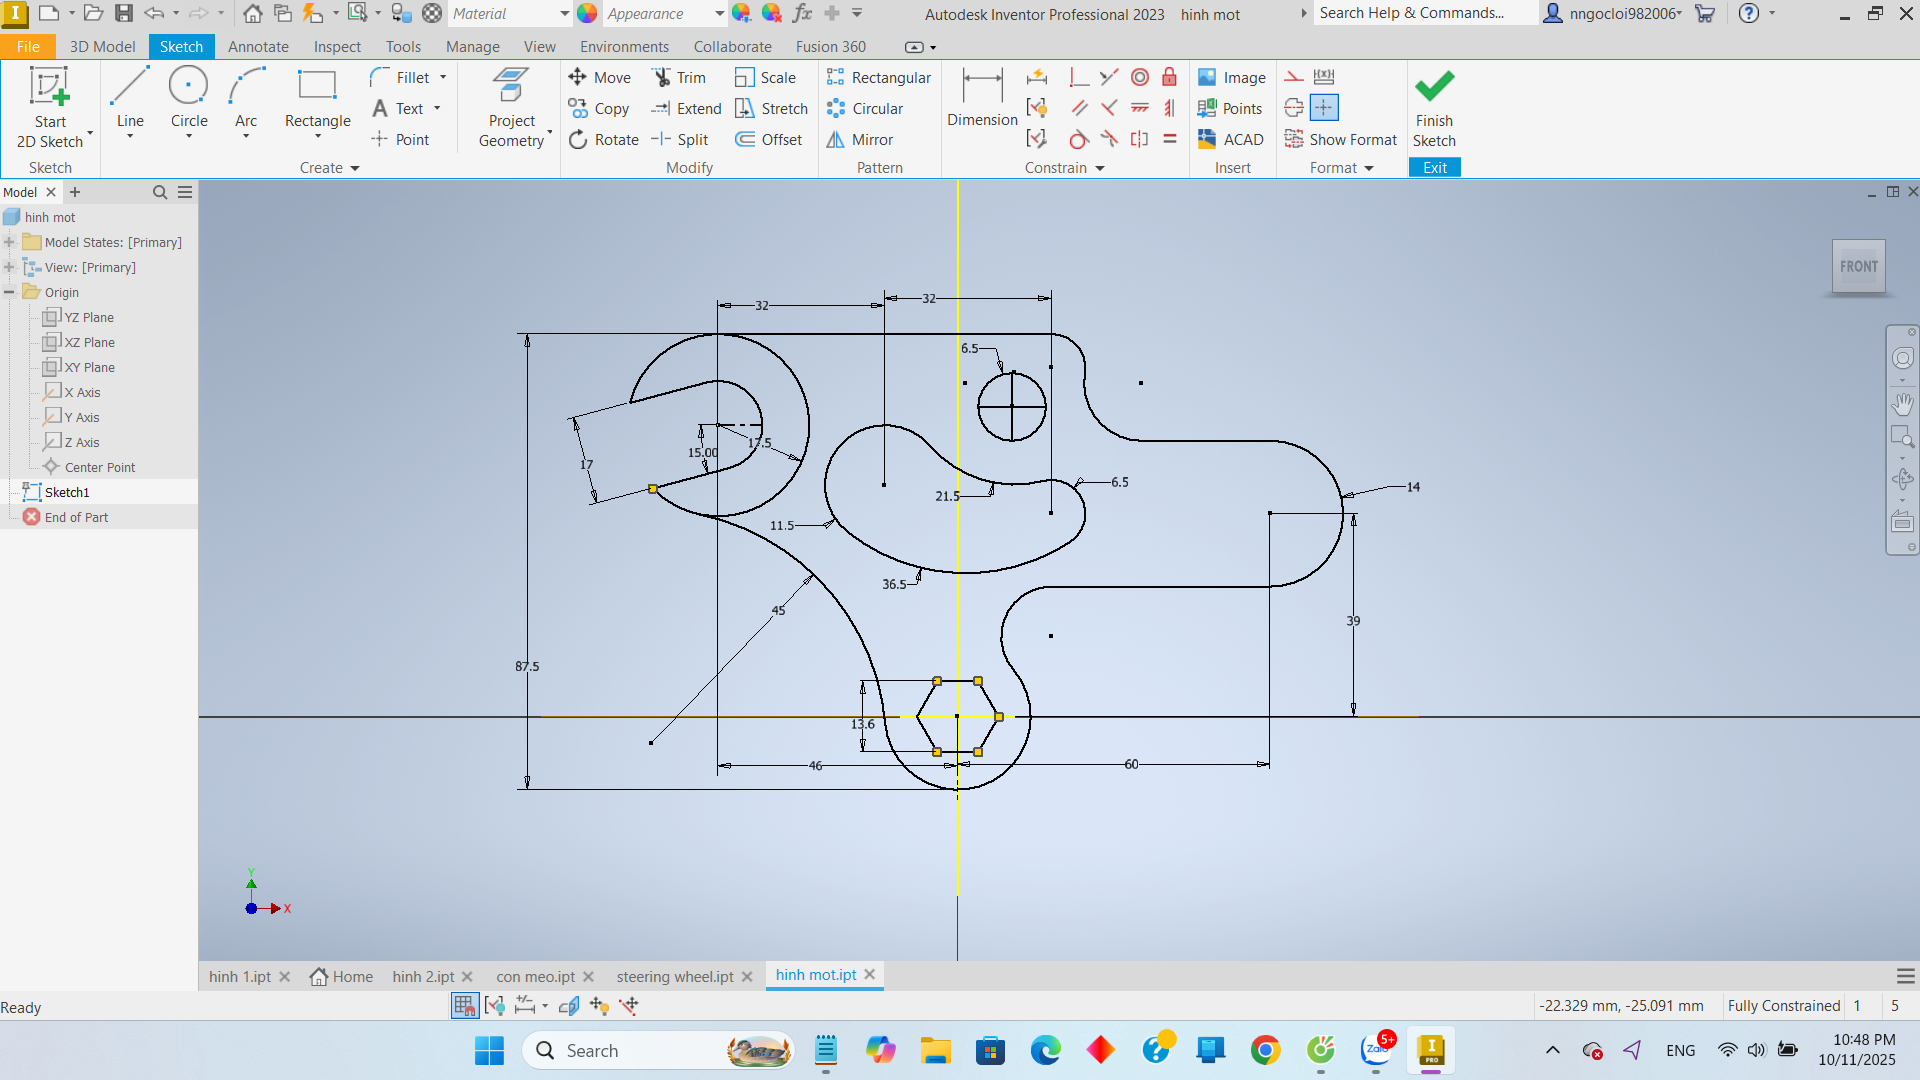The image size is (1920, 1080).
Task: Select the Concentric constraint icon
Action: pyautogui.click(x=1139, y=78)
